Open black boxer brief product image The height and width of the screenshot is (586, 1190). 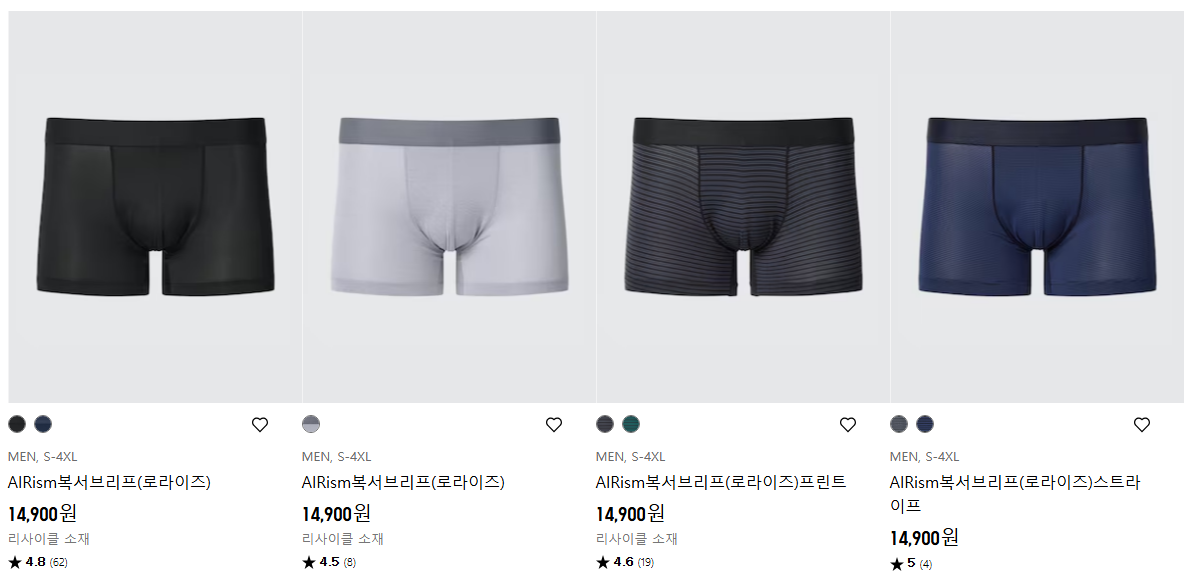point(155,206)
